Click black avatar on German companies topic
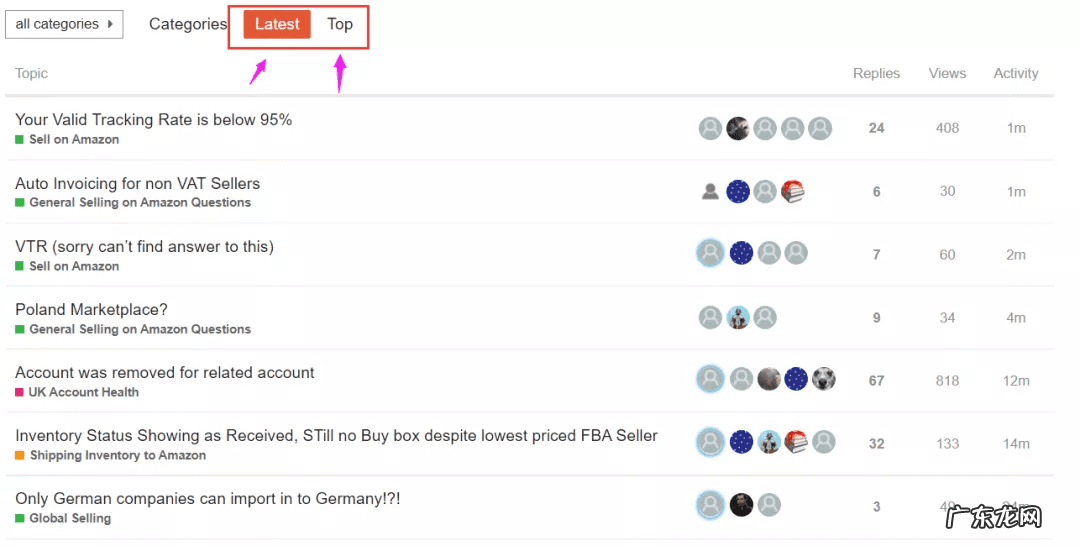The height and width of the screenshot is (546, 1080). click(x=741, y=505)
